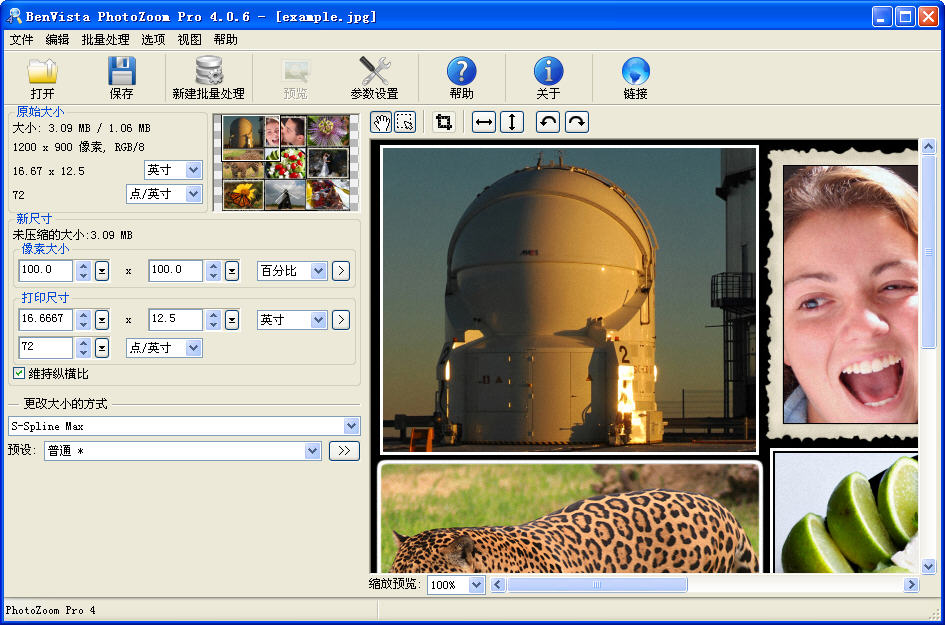Click the pixel width 100.0 input field
Viewport: 945px width, 625px height.
click(x=46, y=270)
